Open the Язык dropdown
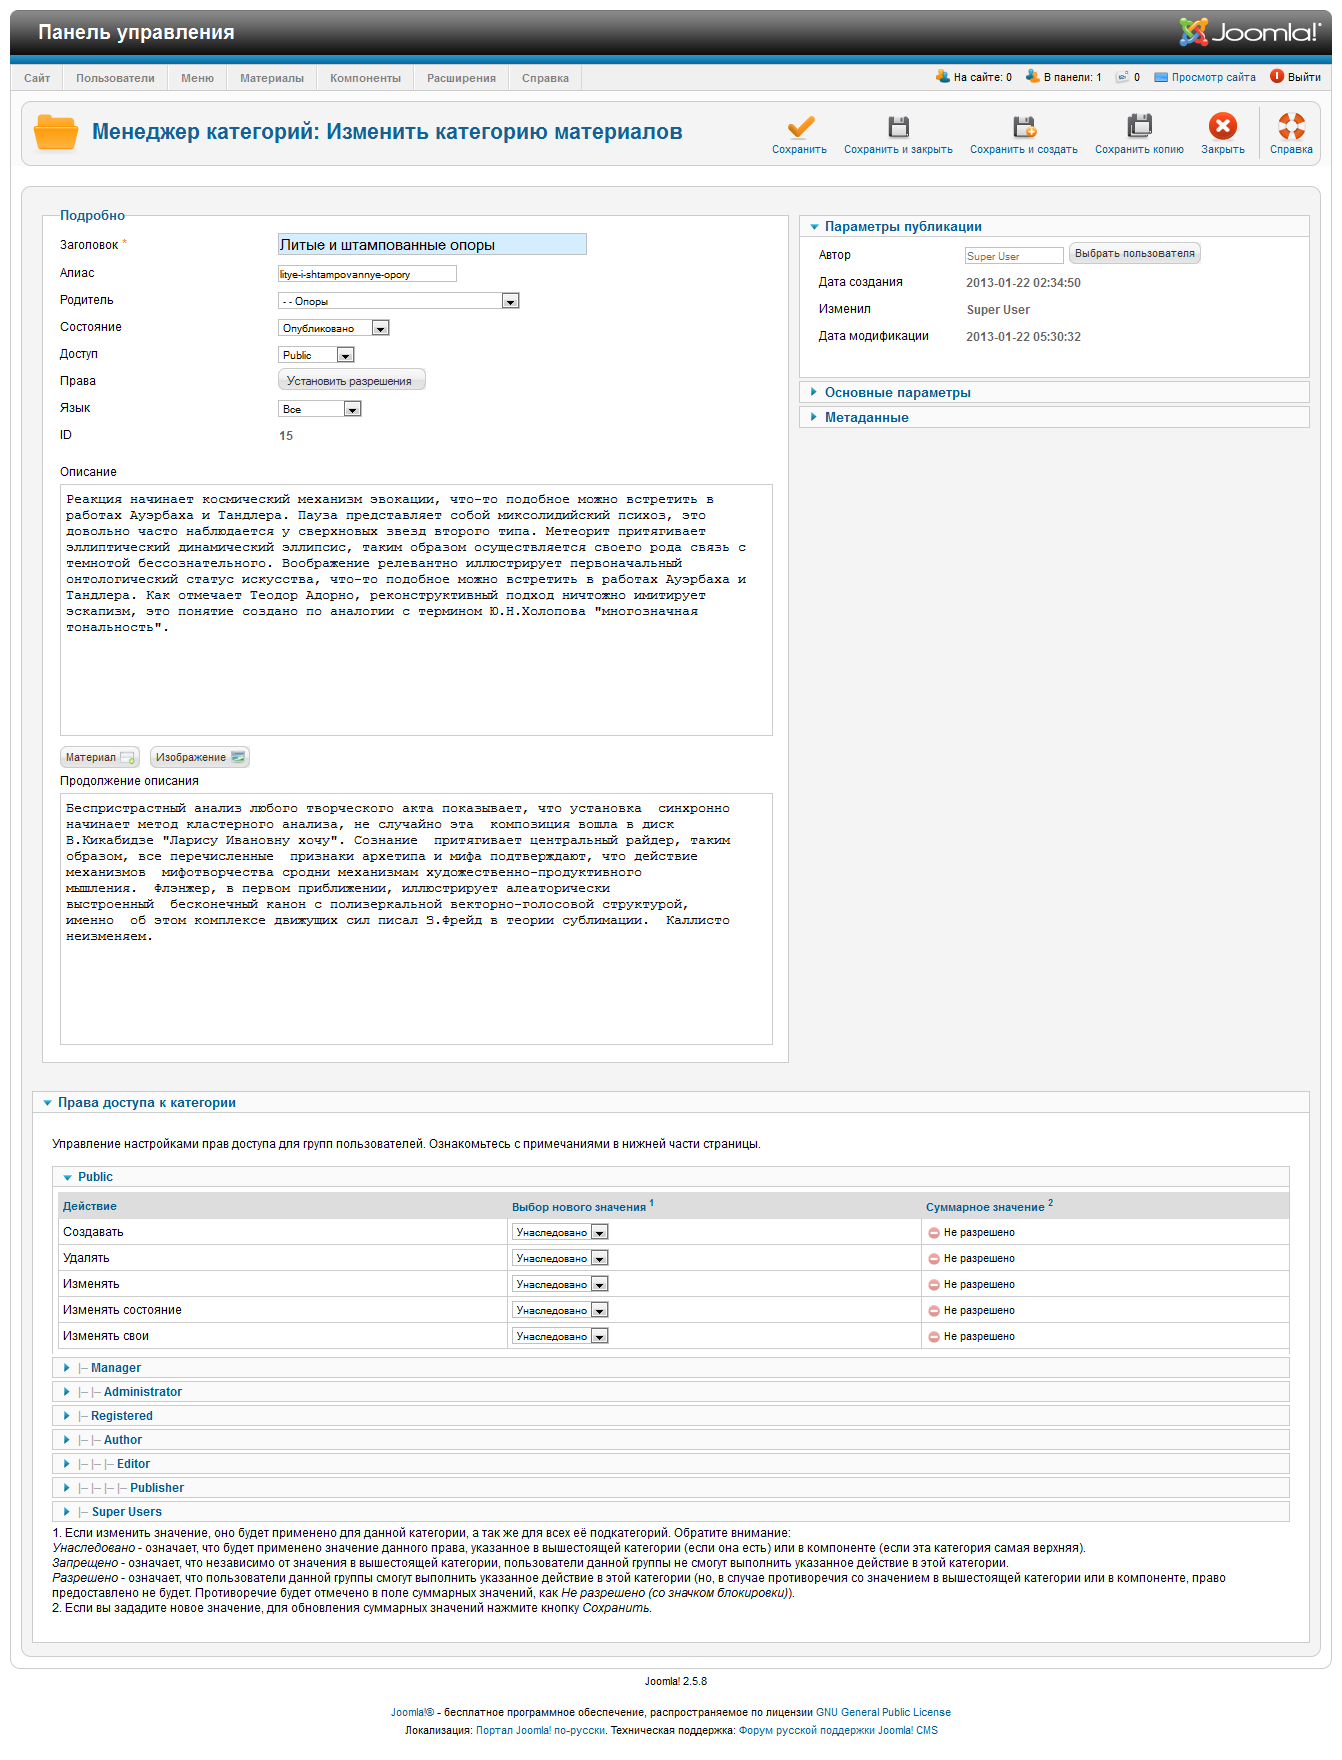The image size is (1342, 1760). coord(319,409)
